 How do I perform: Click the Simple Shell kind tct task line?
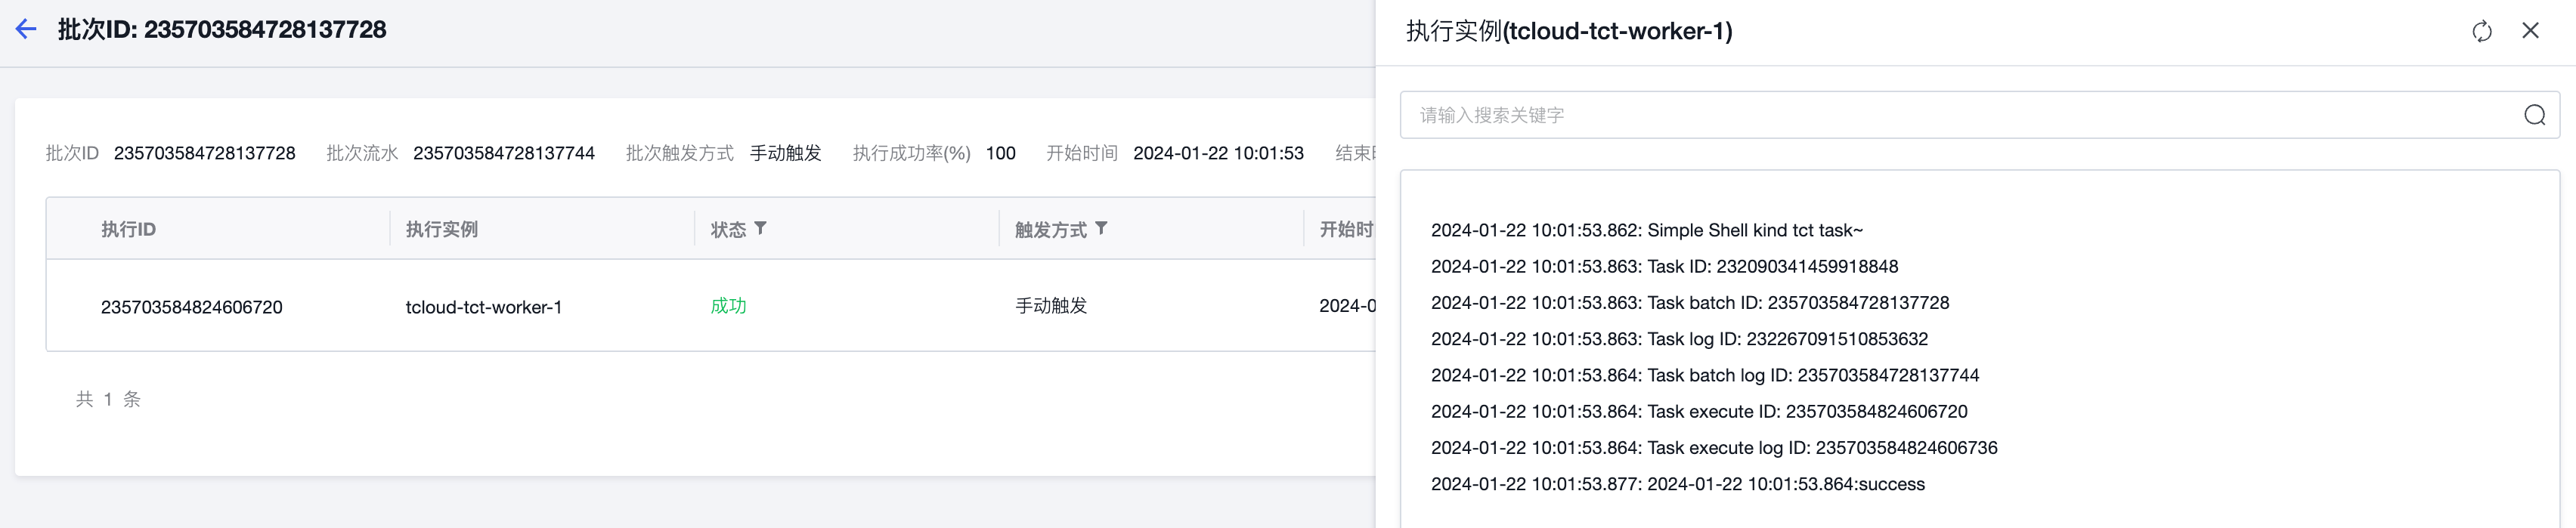click(1646, 230)
